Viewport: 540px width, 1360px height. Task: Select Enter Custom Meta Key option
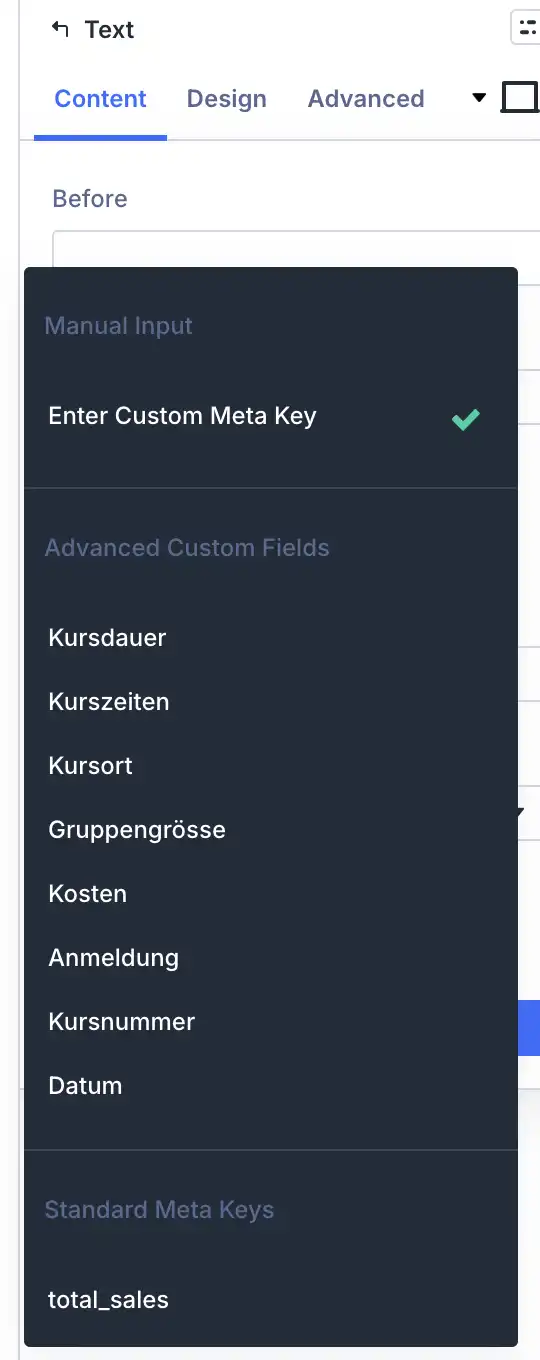[271, 417]
